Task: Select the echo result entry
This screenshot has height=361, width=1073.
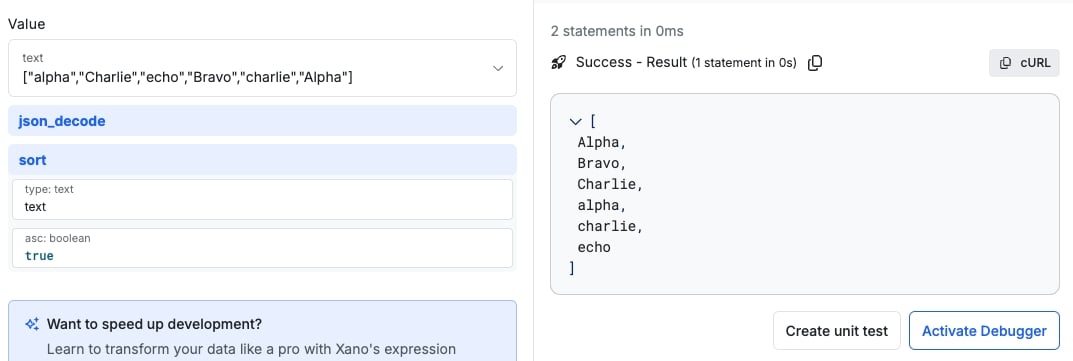Action: tap(594, 248)
